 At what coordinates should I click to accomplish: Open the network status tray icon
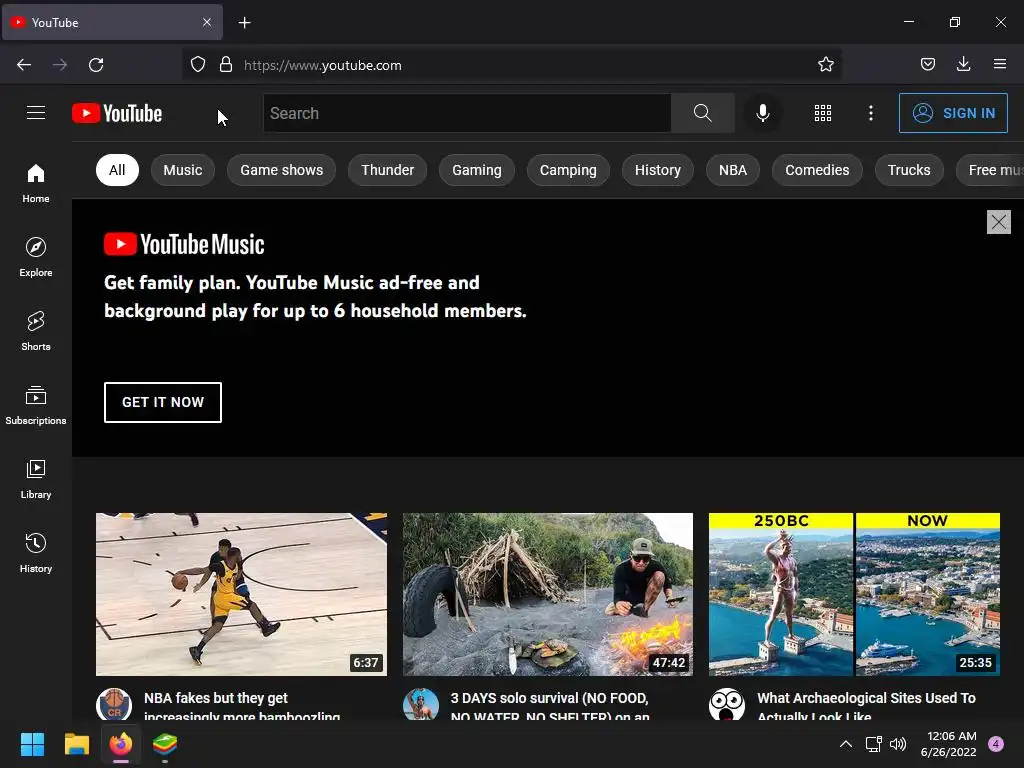[x=873, y=744]
